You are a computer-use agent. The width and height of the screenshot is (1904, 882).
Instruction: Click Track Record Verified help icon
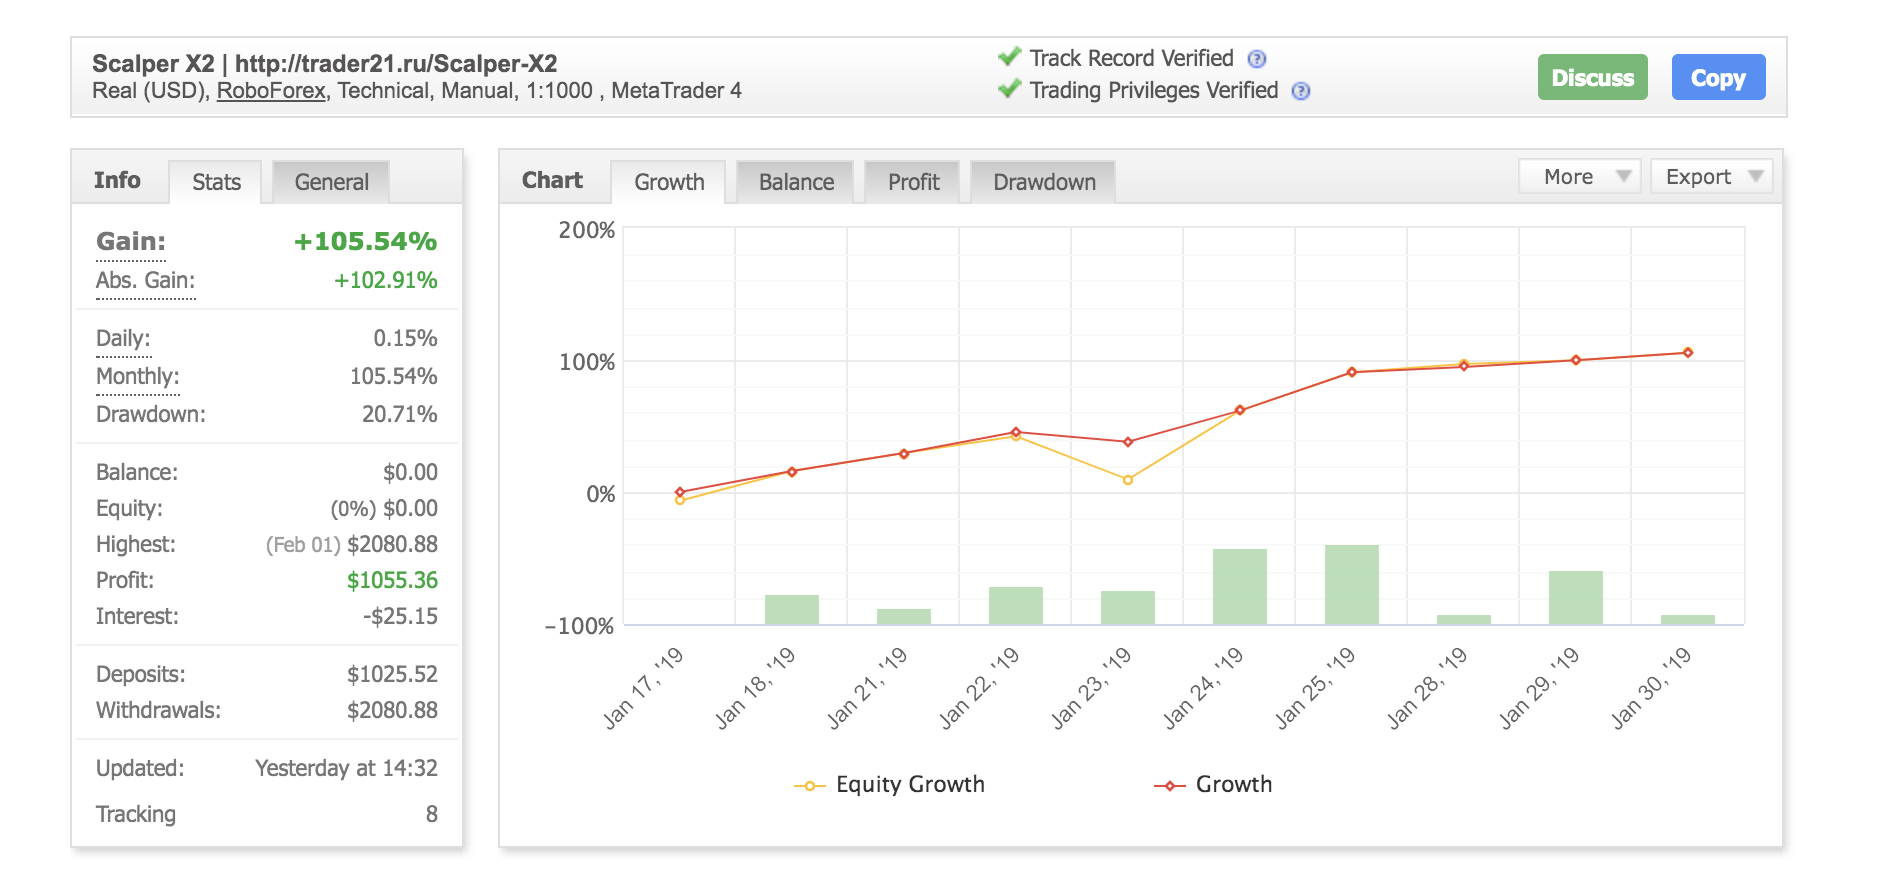coord(1257,59)
